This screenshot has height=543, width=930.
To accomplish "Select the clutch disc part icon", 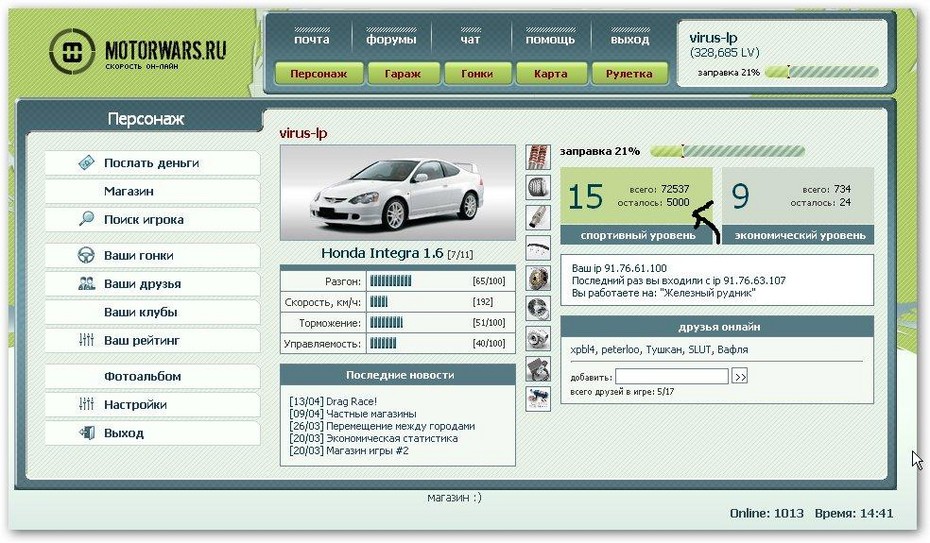I will (538, 278).
